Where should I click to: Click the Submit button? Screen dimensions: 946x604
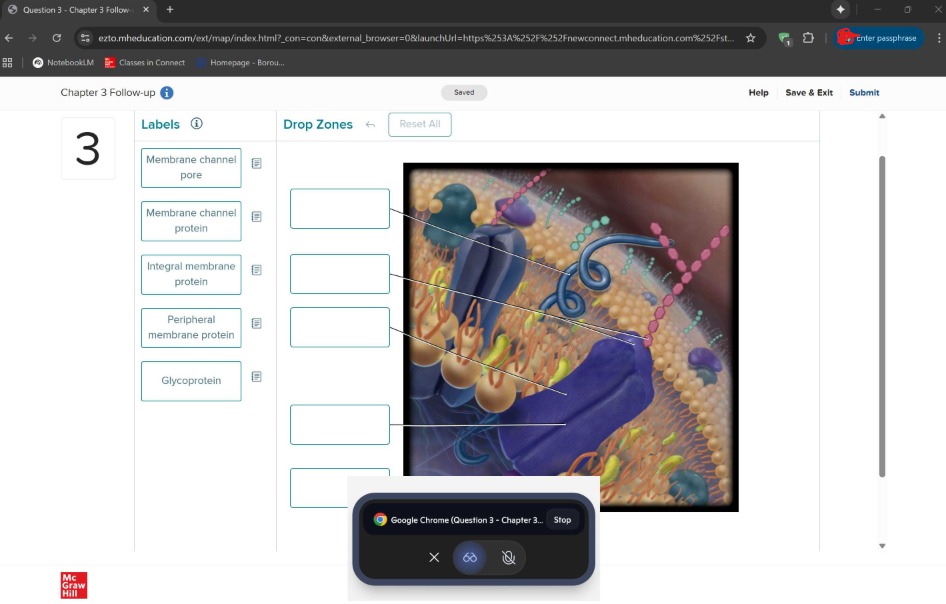[x=864, y=92]
